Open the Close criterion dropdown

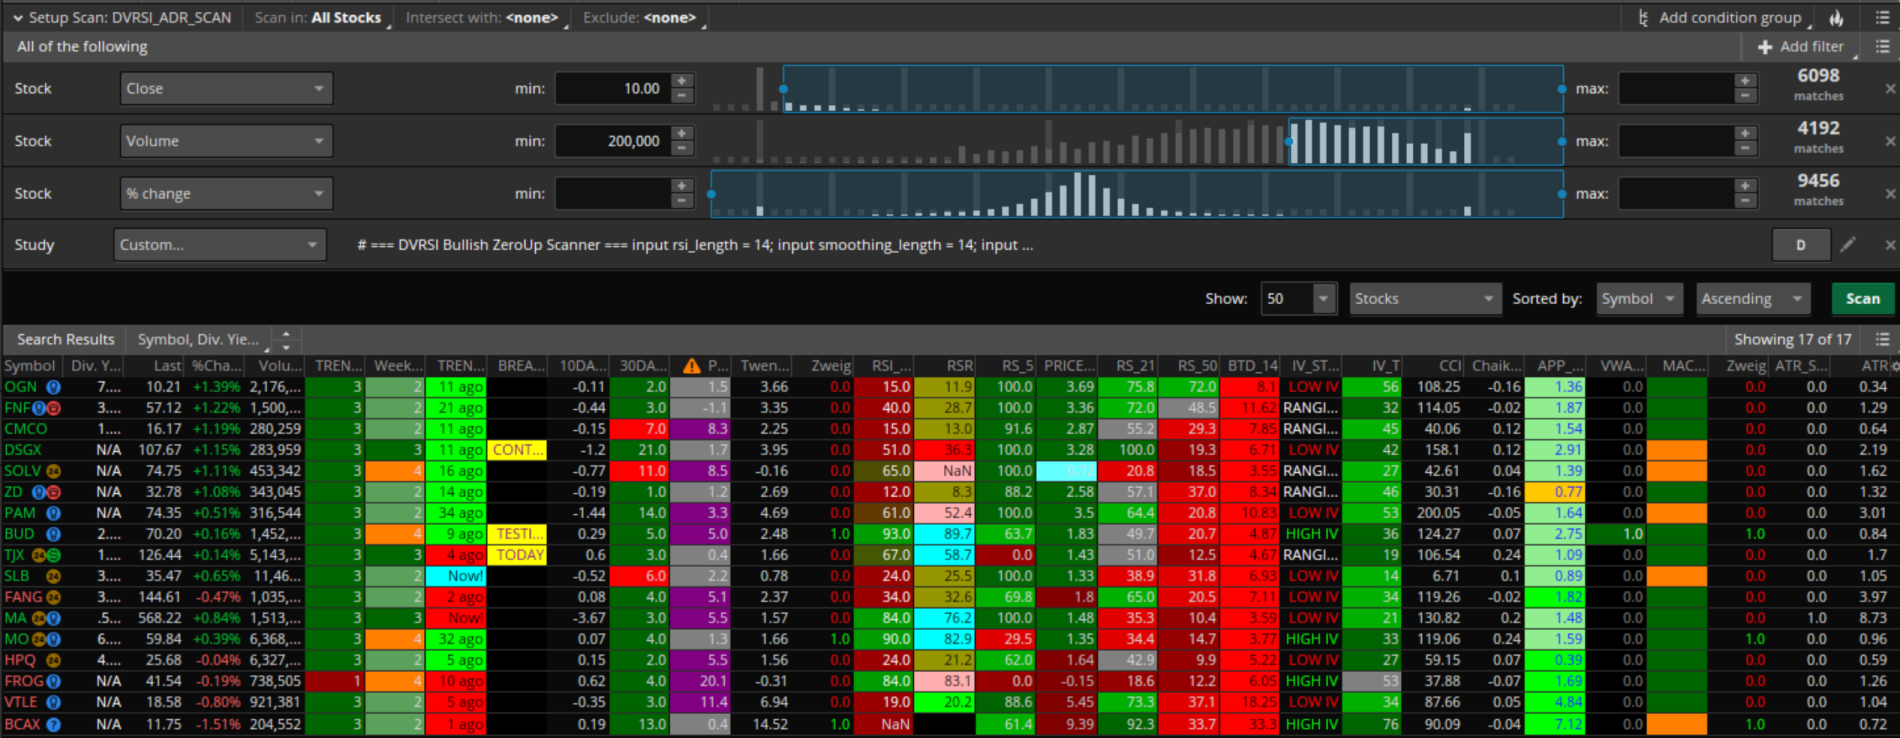click(x=226, y=88)
